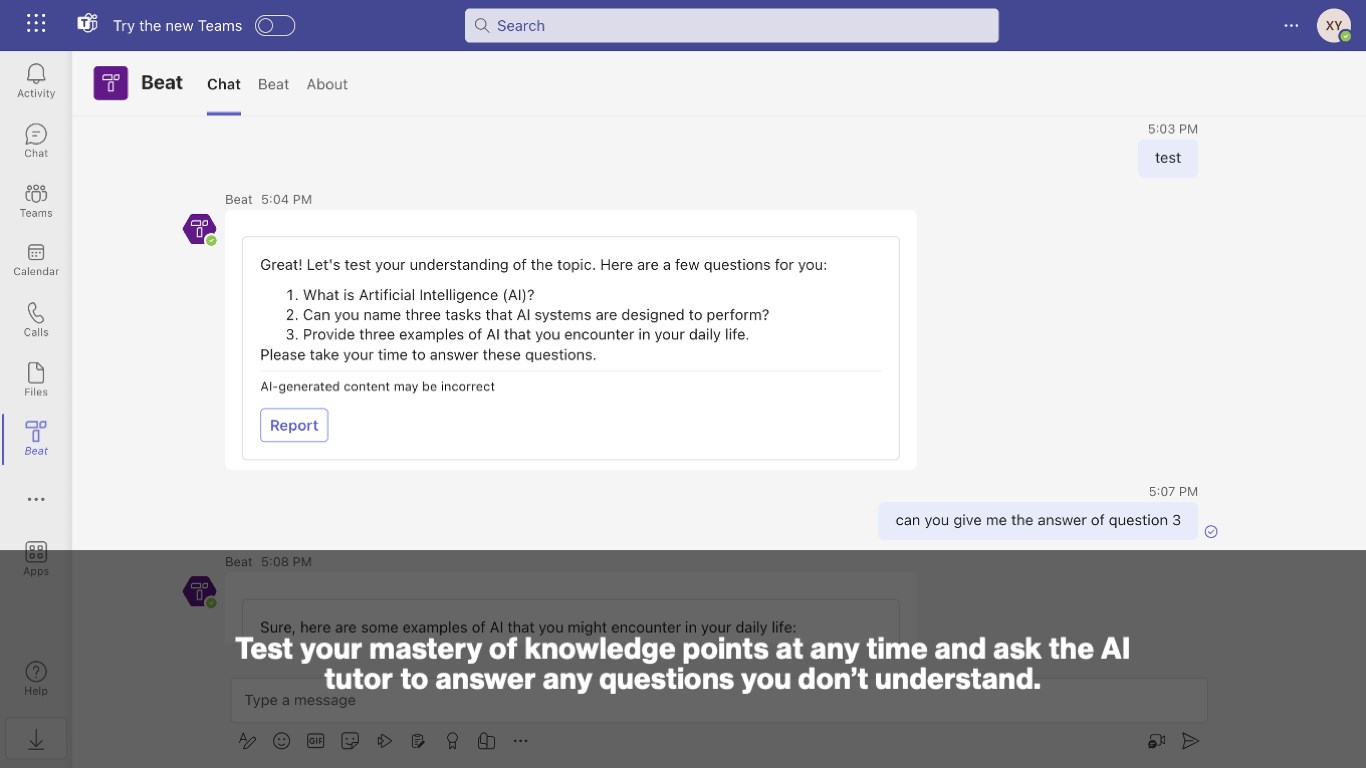Open the Files section

36,379
